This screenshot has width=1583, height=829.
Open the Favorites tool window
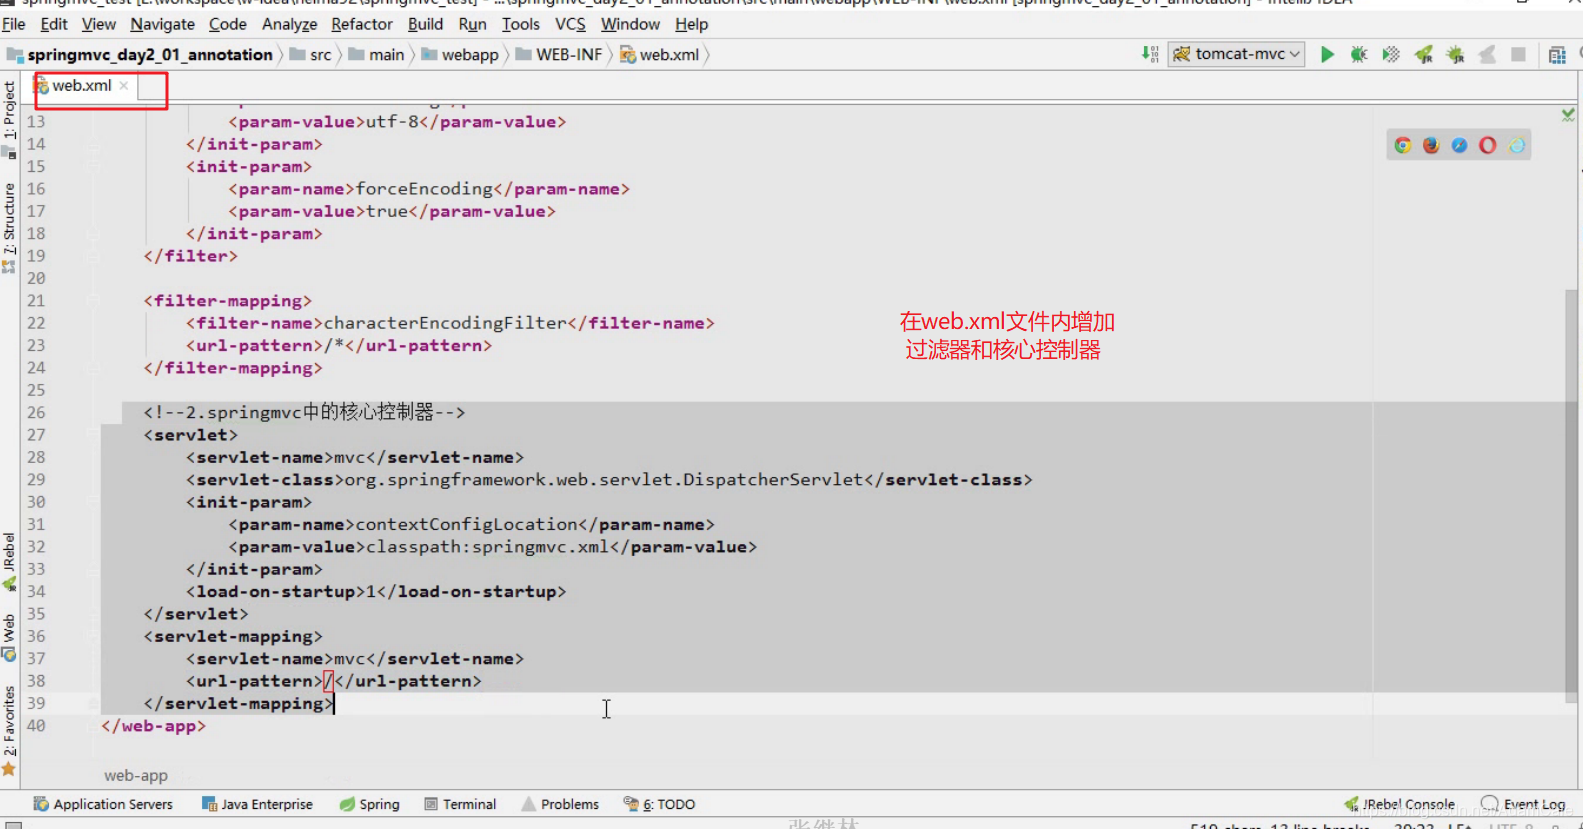9,731
